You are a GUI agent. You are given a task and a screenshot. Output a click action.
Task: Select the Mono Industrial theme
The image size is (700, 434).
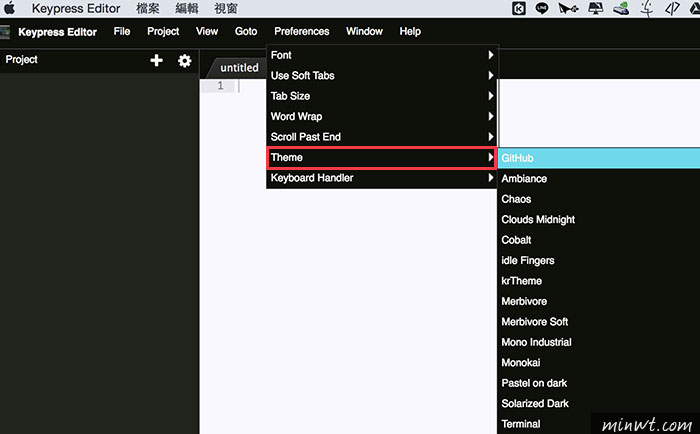pos(599,342)
